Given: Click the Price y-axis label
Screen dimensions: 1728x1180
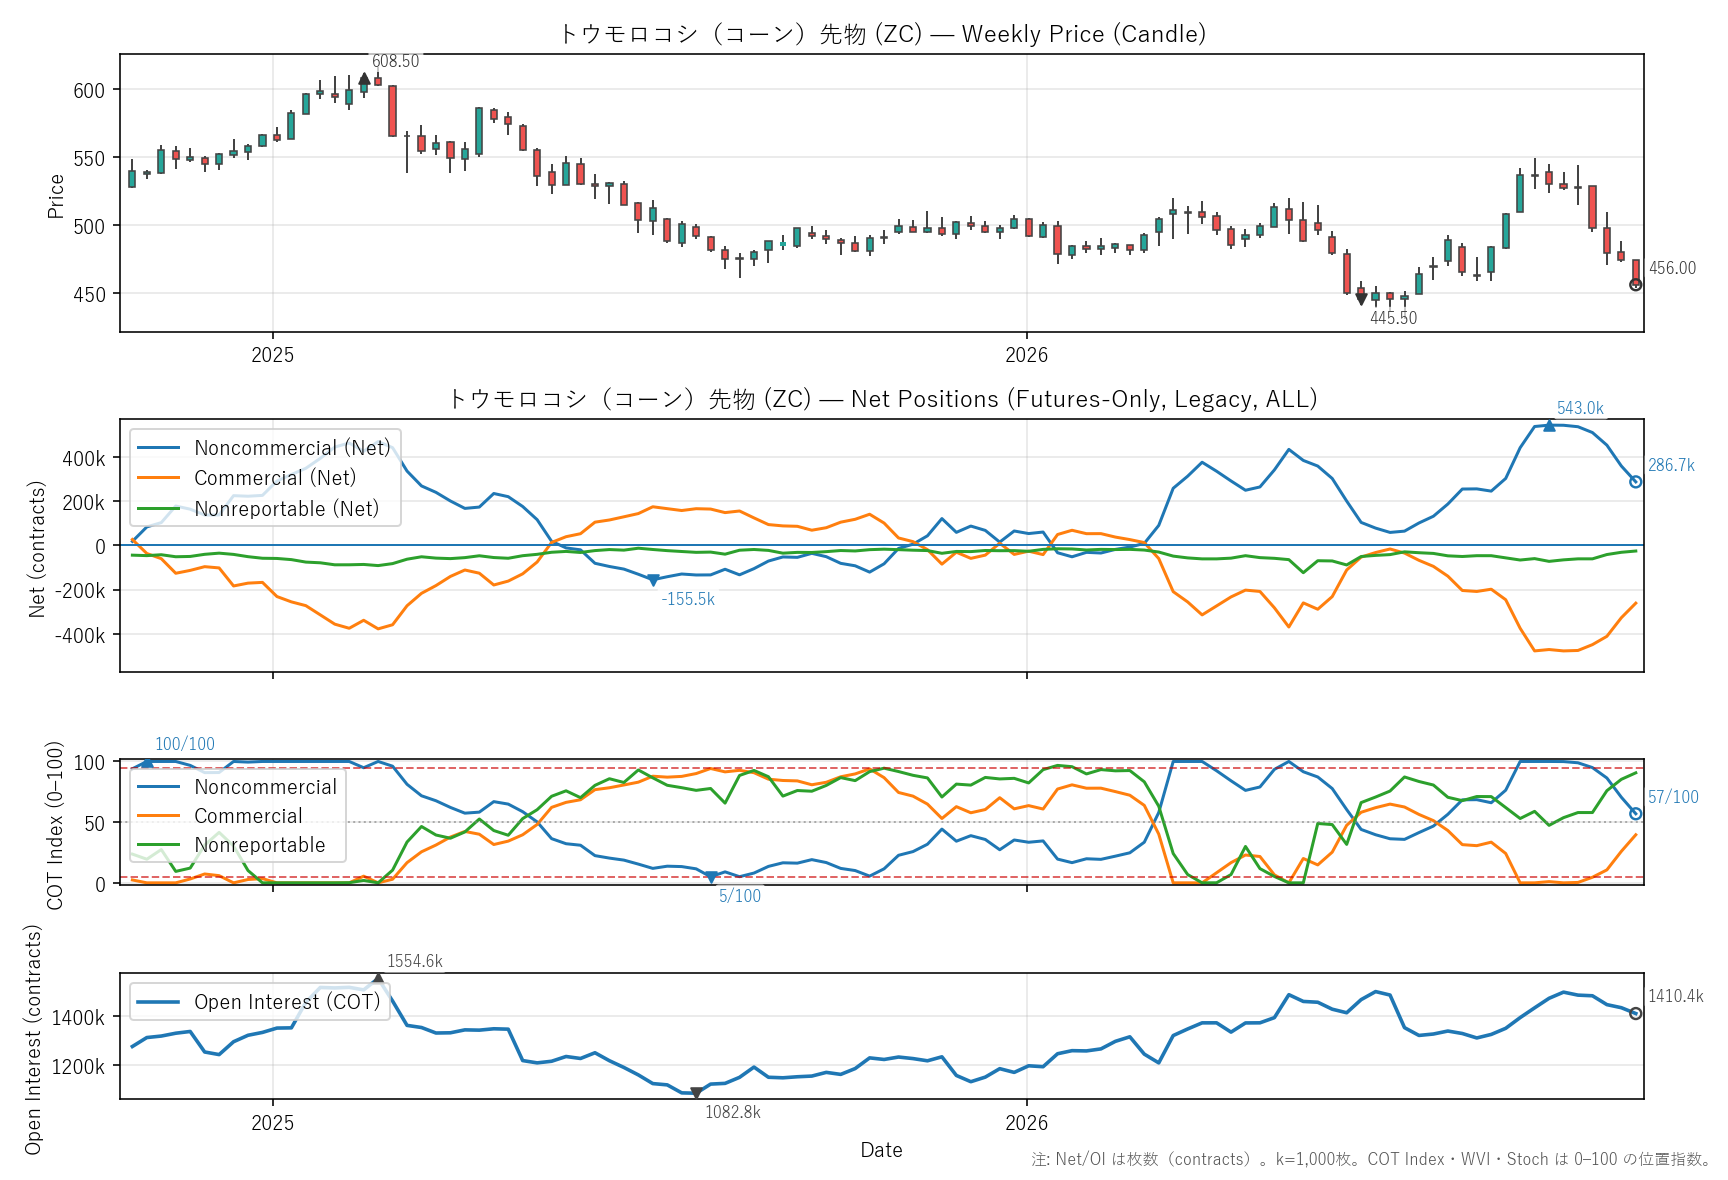Looking at the screenshot, I should tap(56, 196).
